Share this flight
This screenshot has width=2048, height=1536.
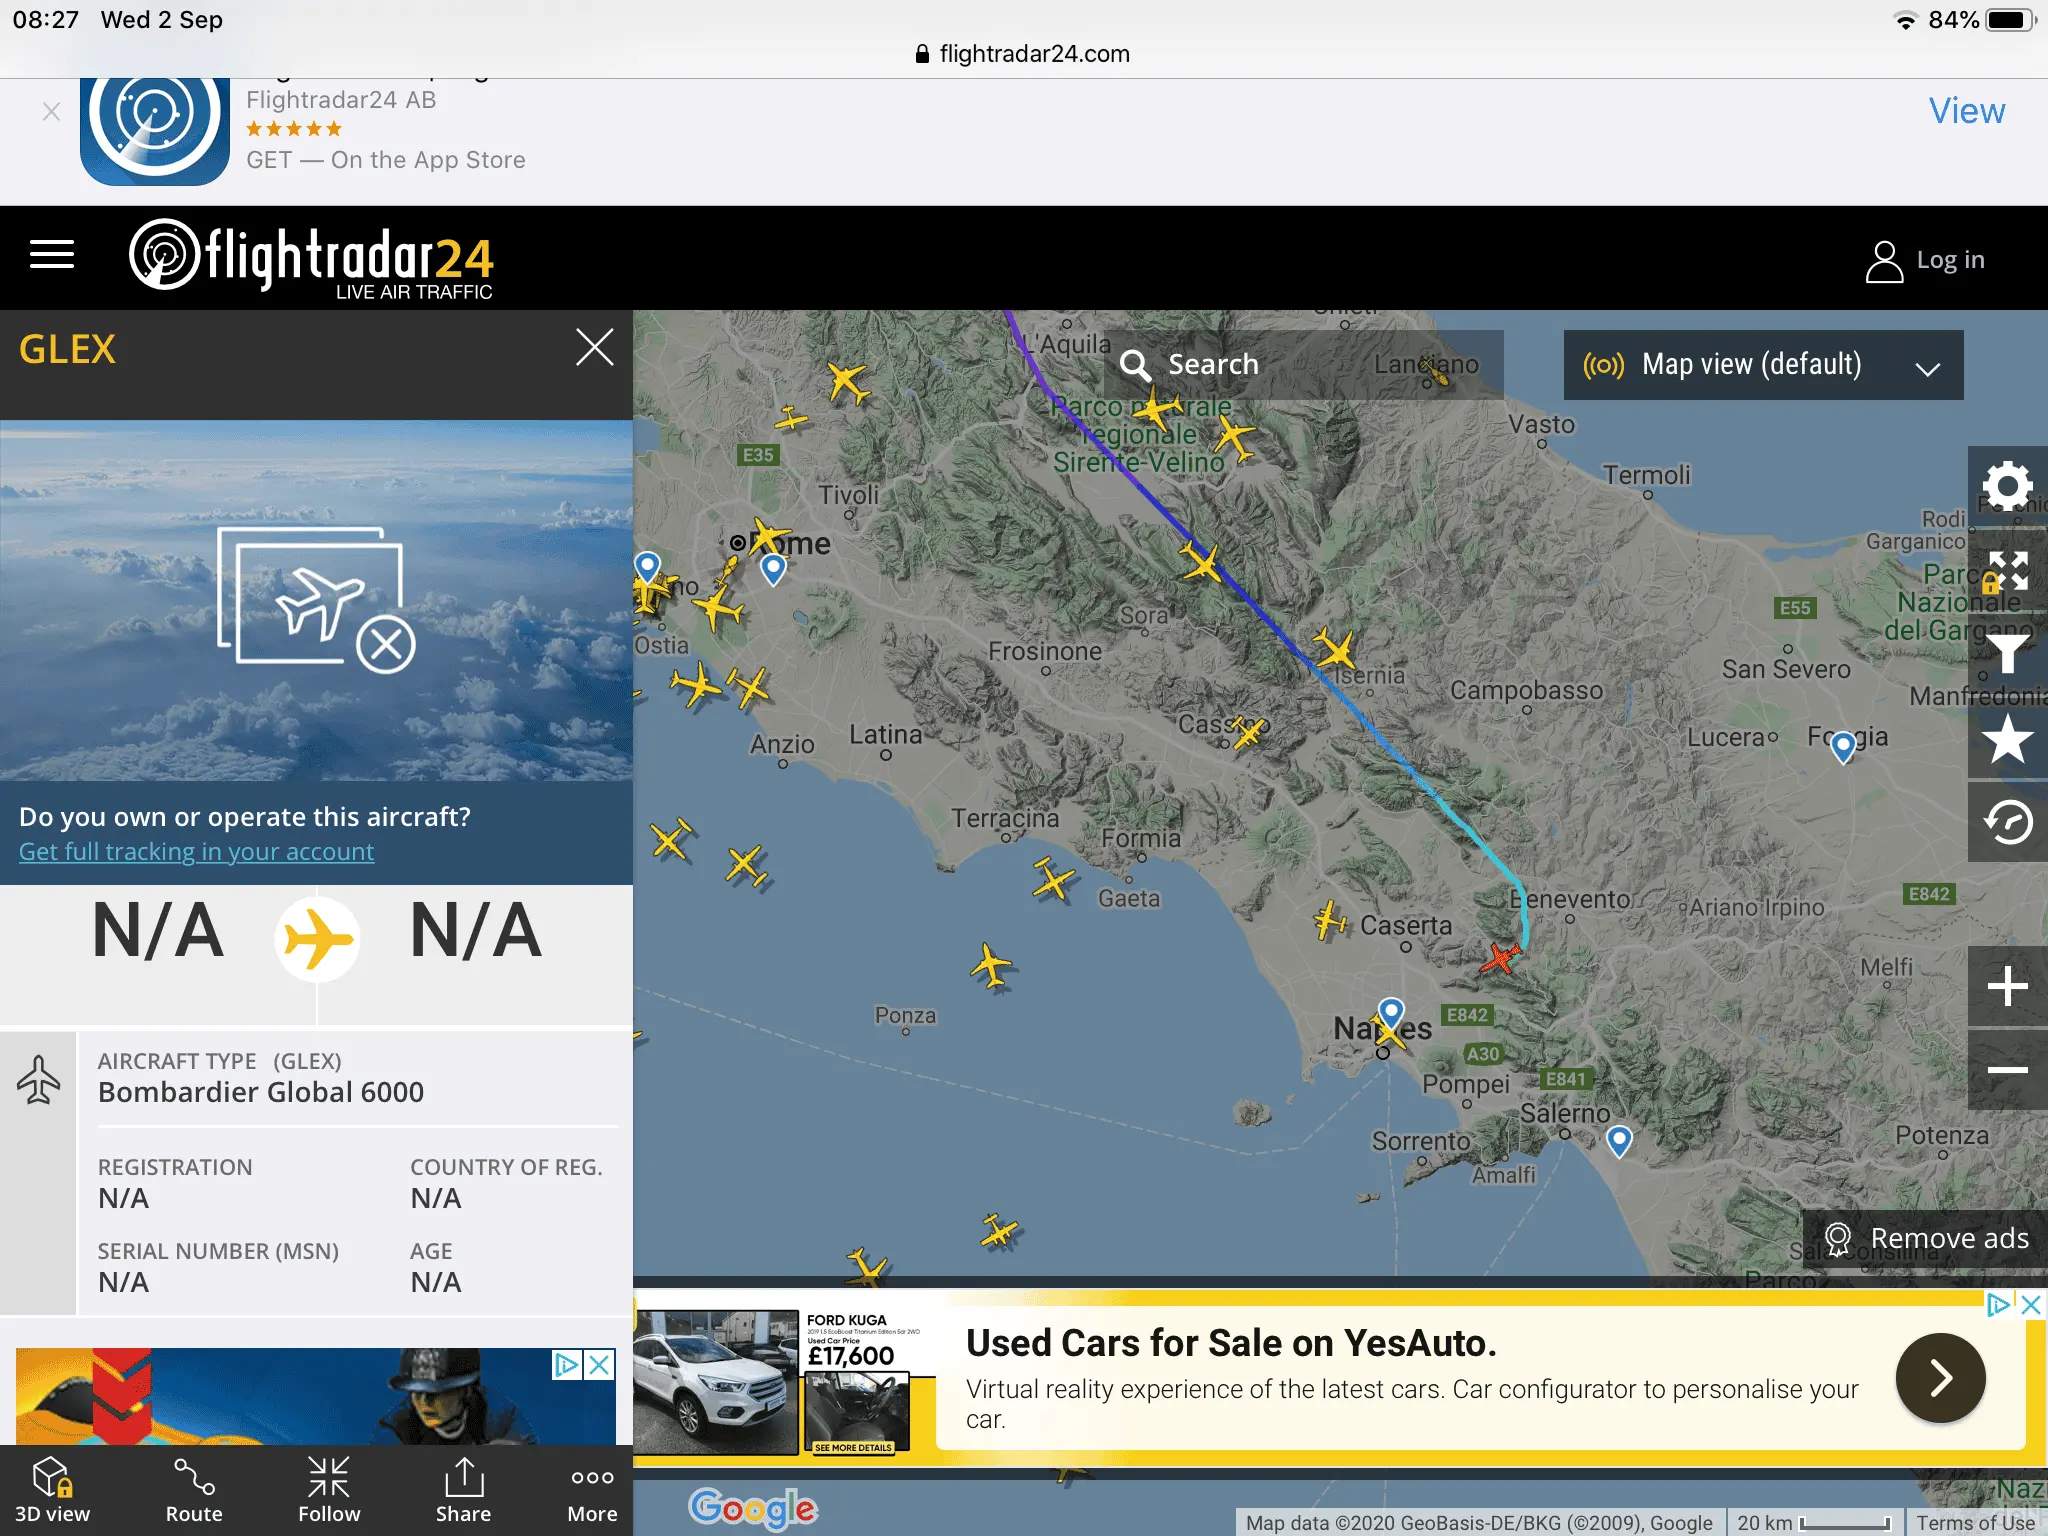pos(463,1490)
